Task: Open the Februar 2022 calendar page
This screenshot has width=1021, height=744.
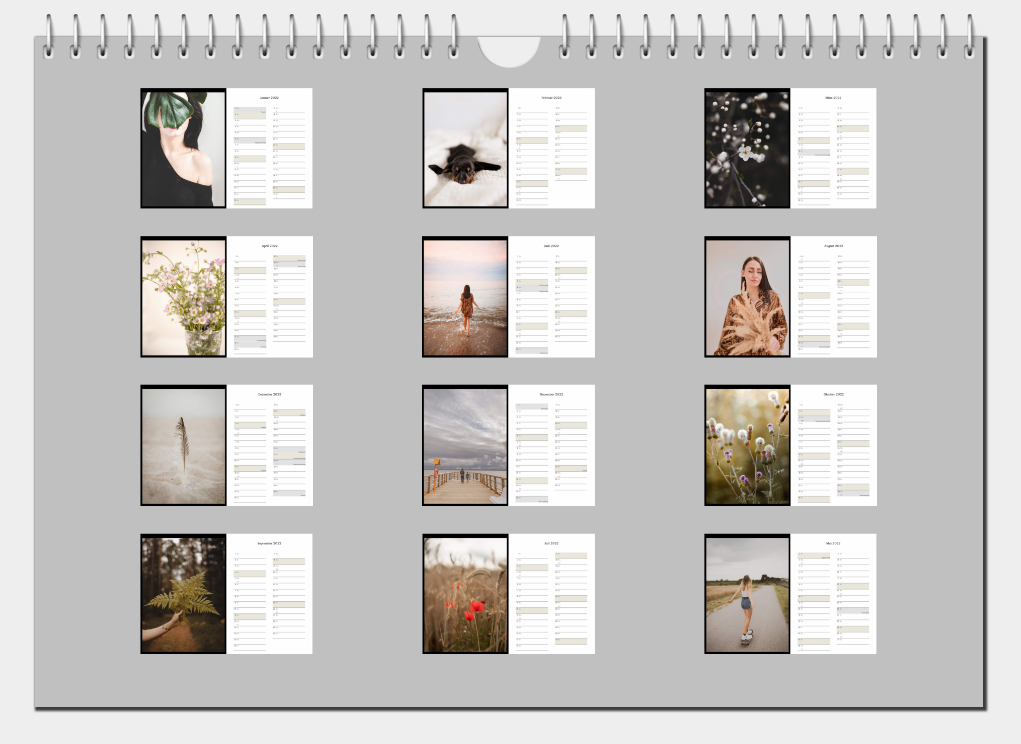Action: [x=552, y=149]
